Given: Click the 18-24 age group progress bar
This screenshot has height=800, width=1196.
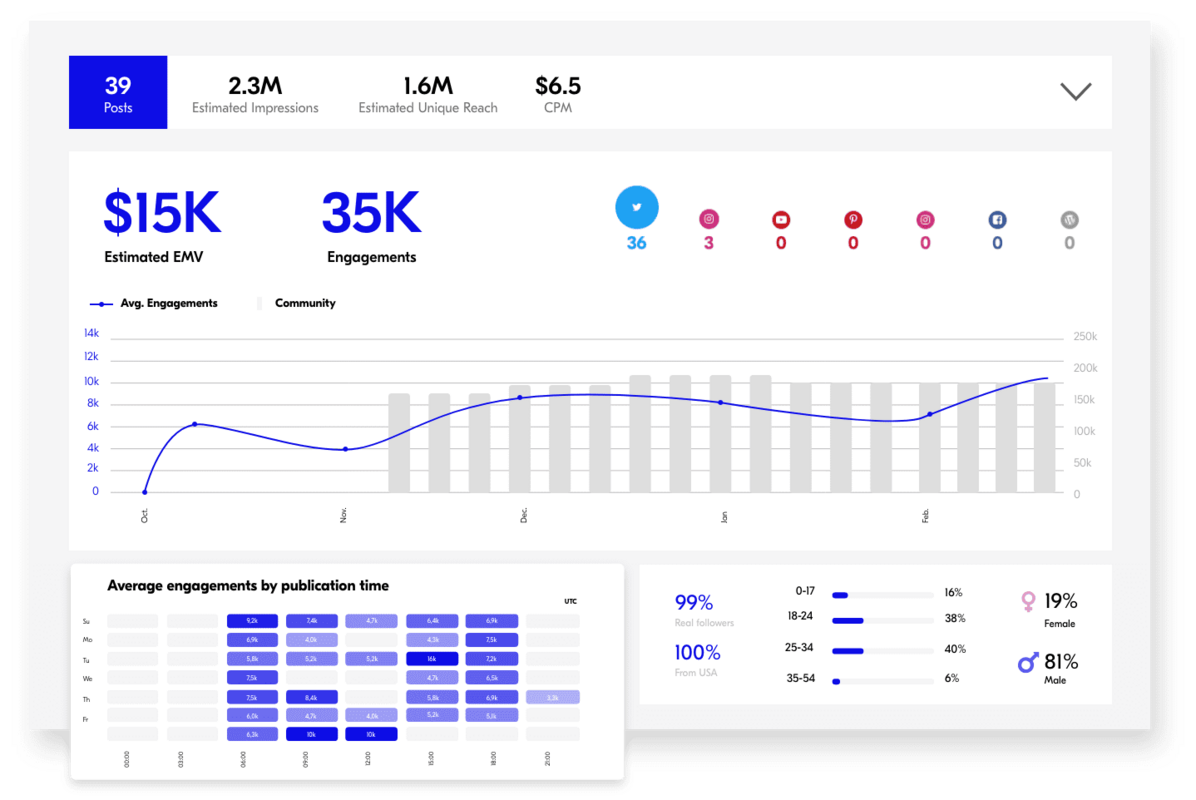Looking at the screenshot, I should pyautogui.click(x=883, y=619).
